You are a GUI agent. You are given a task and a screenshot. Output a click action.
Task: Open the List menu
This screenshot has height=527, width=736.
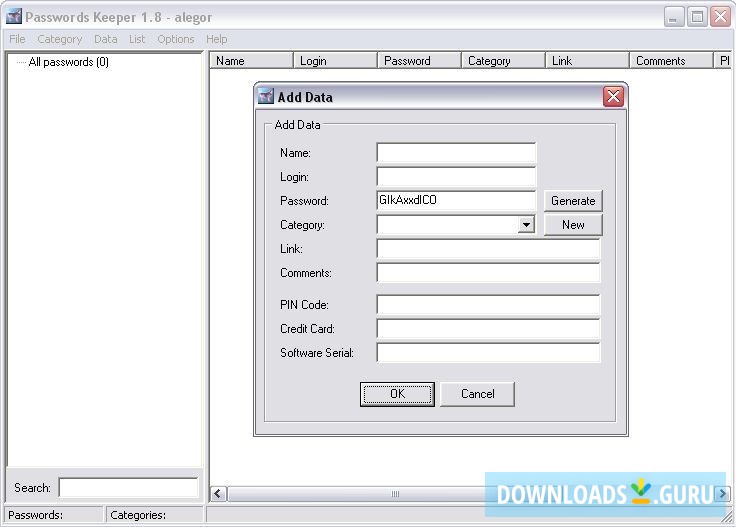pos(137,39)
